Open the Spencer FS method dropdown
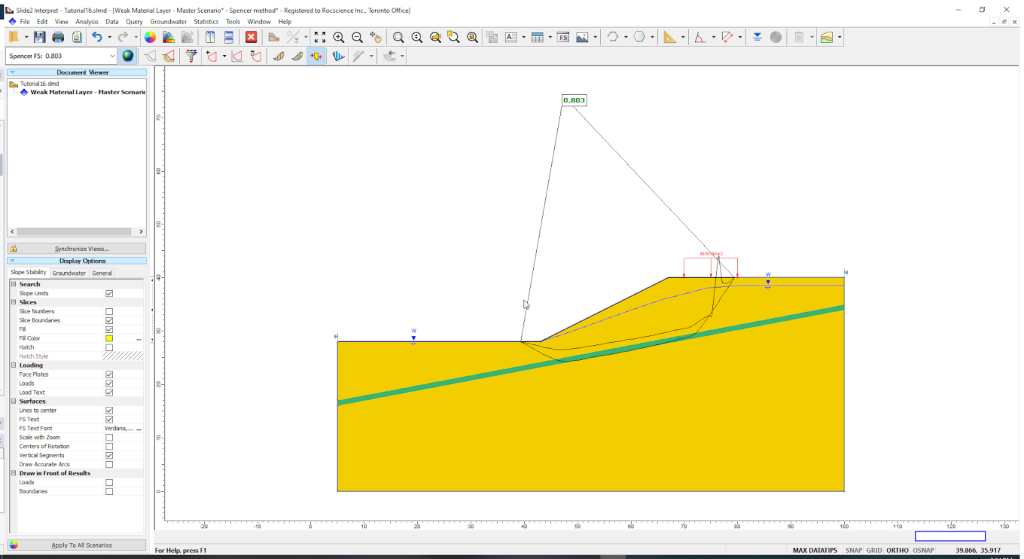Screen dimensions: 1024x559 [112, 56]
